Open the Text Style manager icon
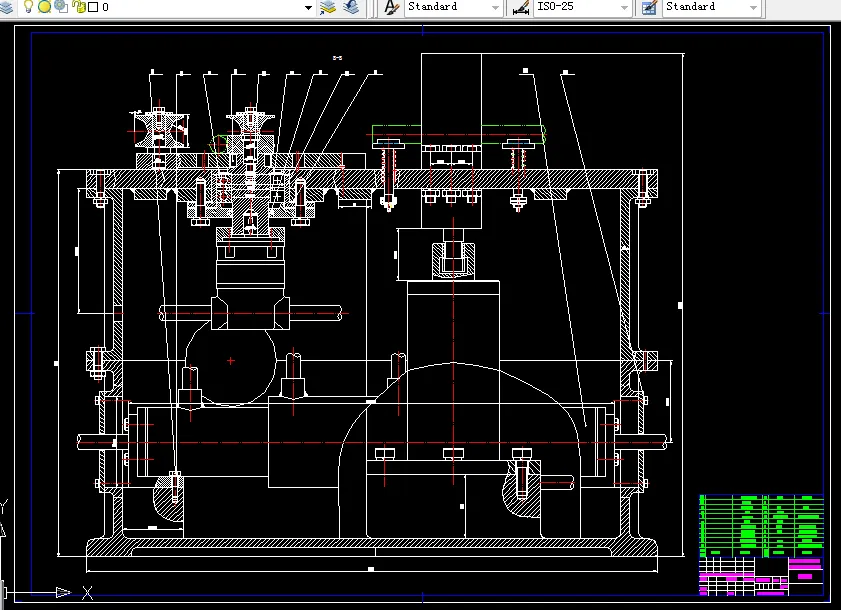Viewport: 841px width, 610px height. click(391, 7)
